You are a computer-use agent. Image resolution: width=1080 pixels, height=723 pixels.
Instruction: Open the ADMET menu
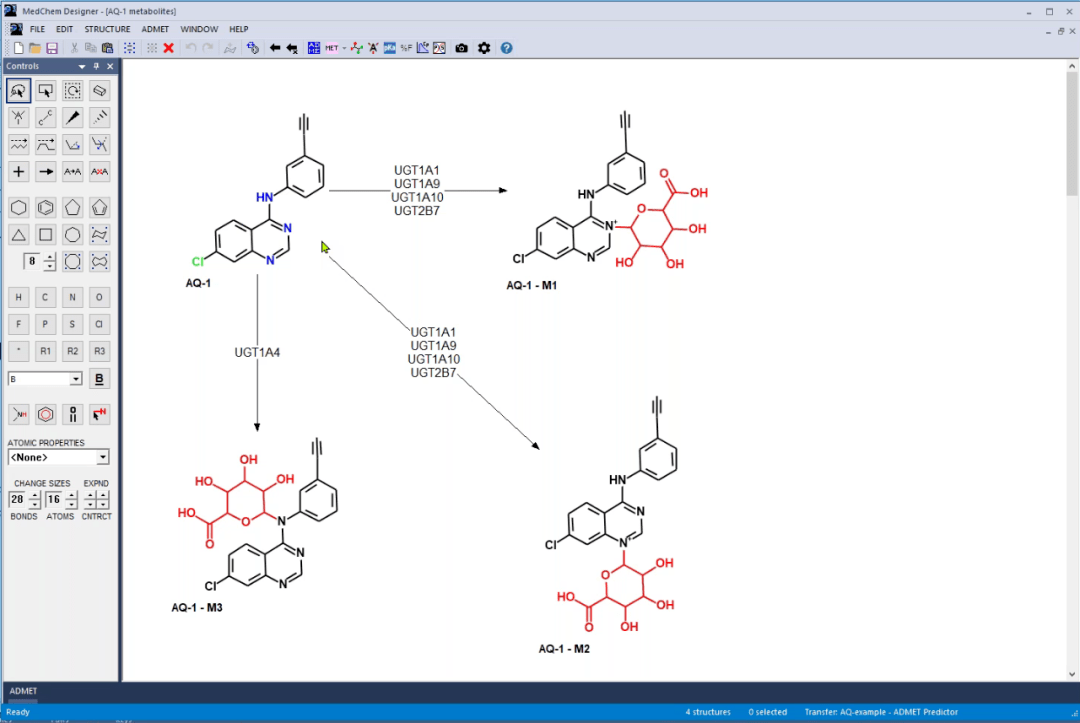click(155, 30)
